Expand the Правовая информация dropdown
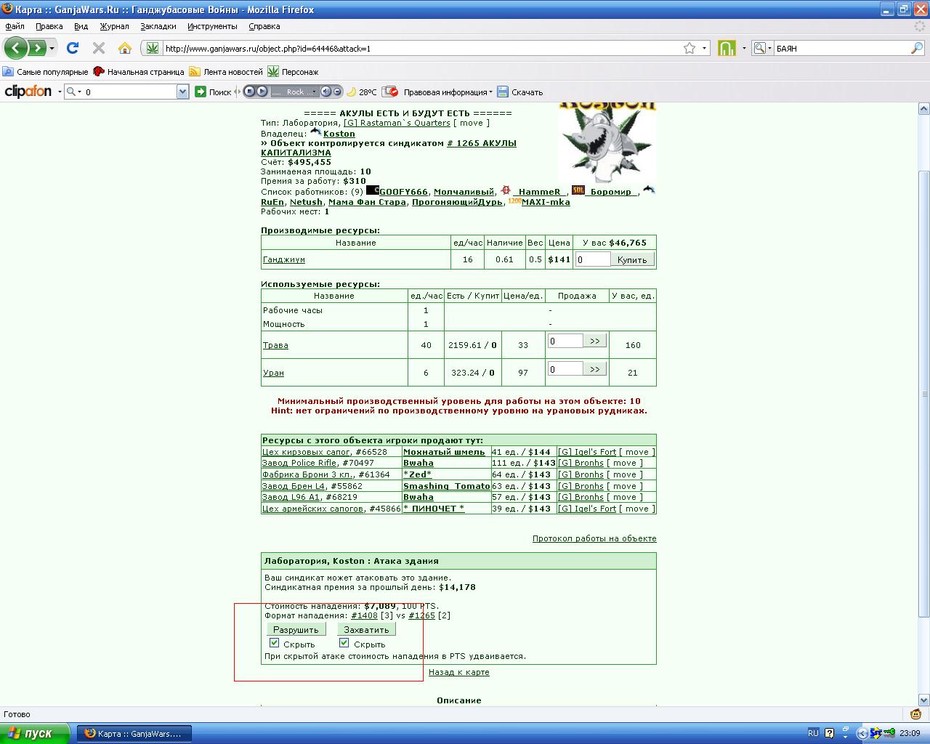The image size is (930, 744). (491, 92)
